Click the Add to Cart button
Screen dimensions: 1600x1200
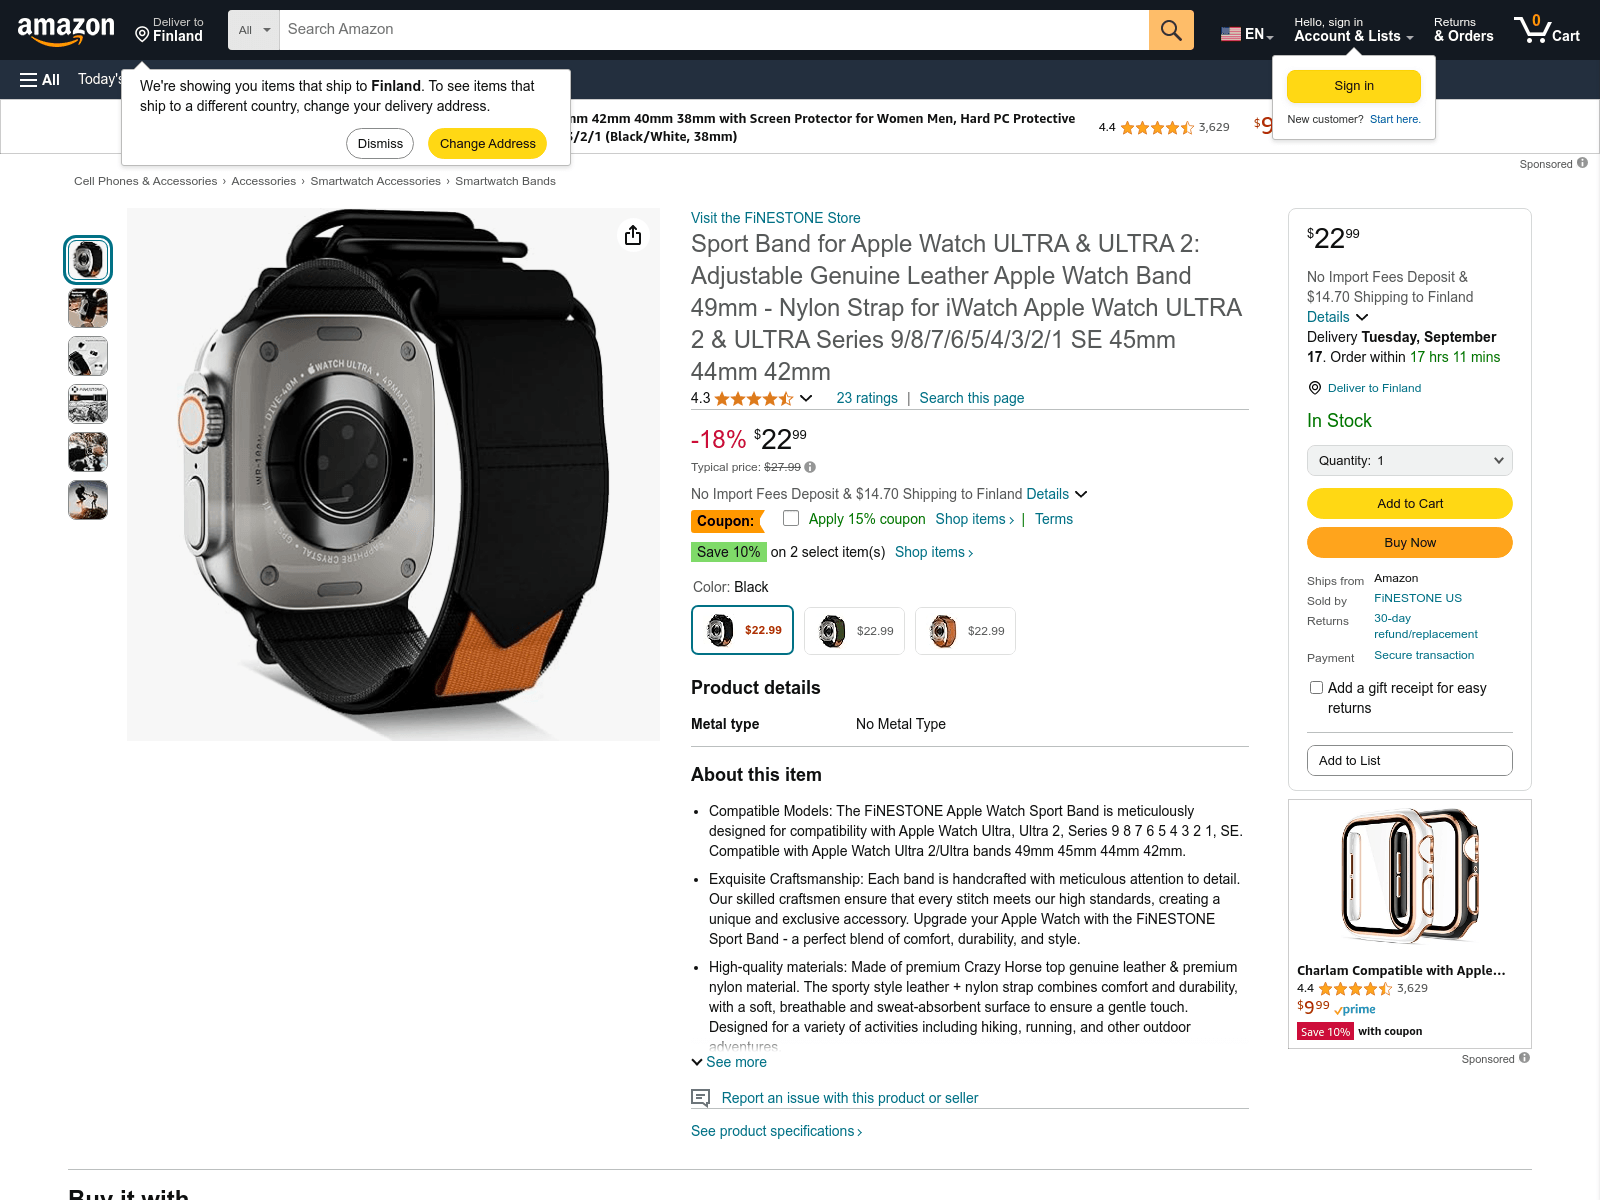1410,503
